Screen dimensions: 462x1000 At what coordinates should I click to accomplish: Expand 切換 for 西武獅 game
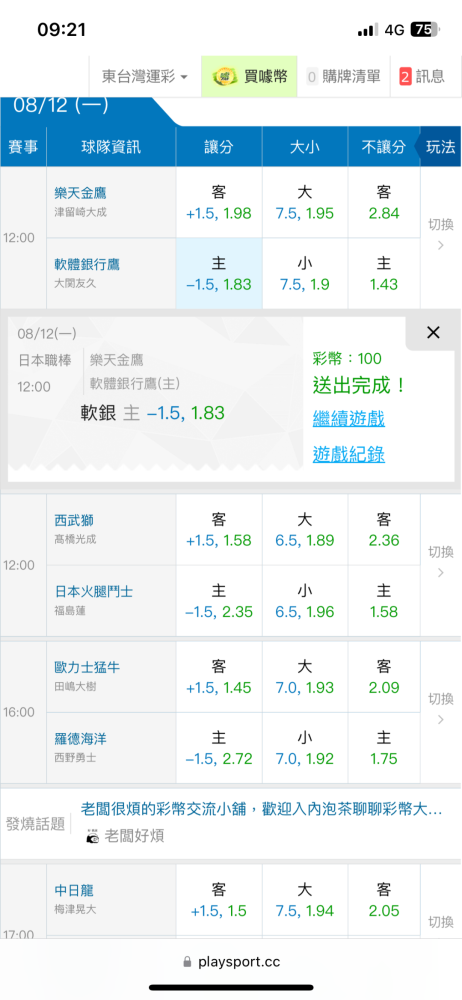click(440, 561)
